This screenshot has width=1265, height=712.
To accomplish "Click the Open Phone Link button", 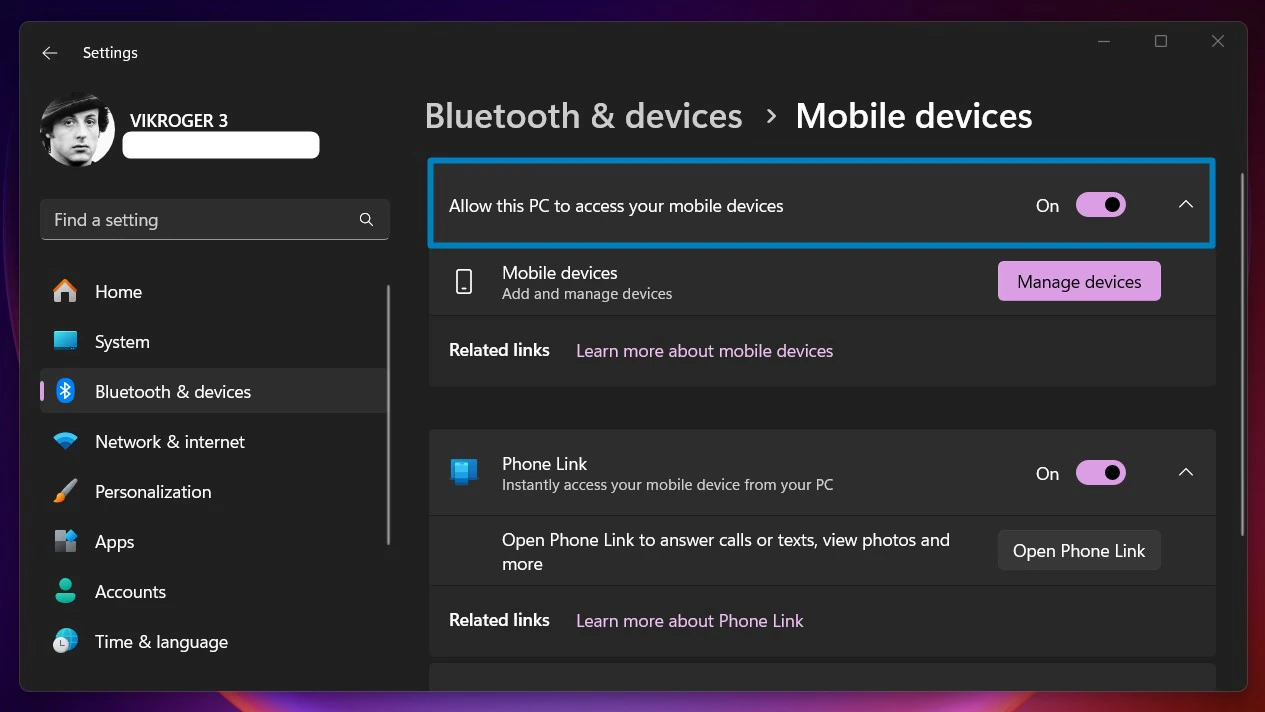I will pos(1079,551).
